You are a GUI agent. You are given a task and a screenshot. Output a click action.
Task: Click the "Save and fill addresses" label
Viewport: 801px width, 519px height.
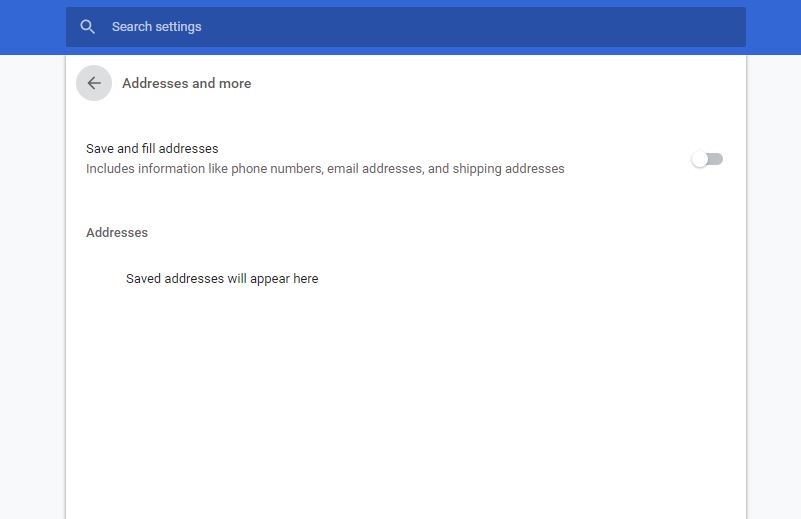pyautogui.click(x=152, y=149)
